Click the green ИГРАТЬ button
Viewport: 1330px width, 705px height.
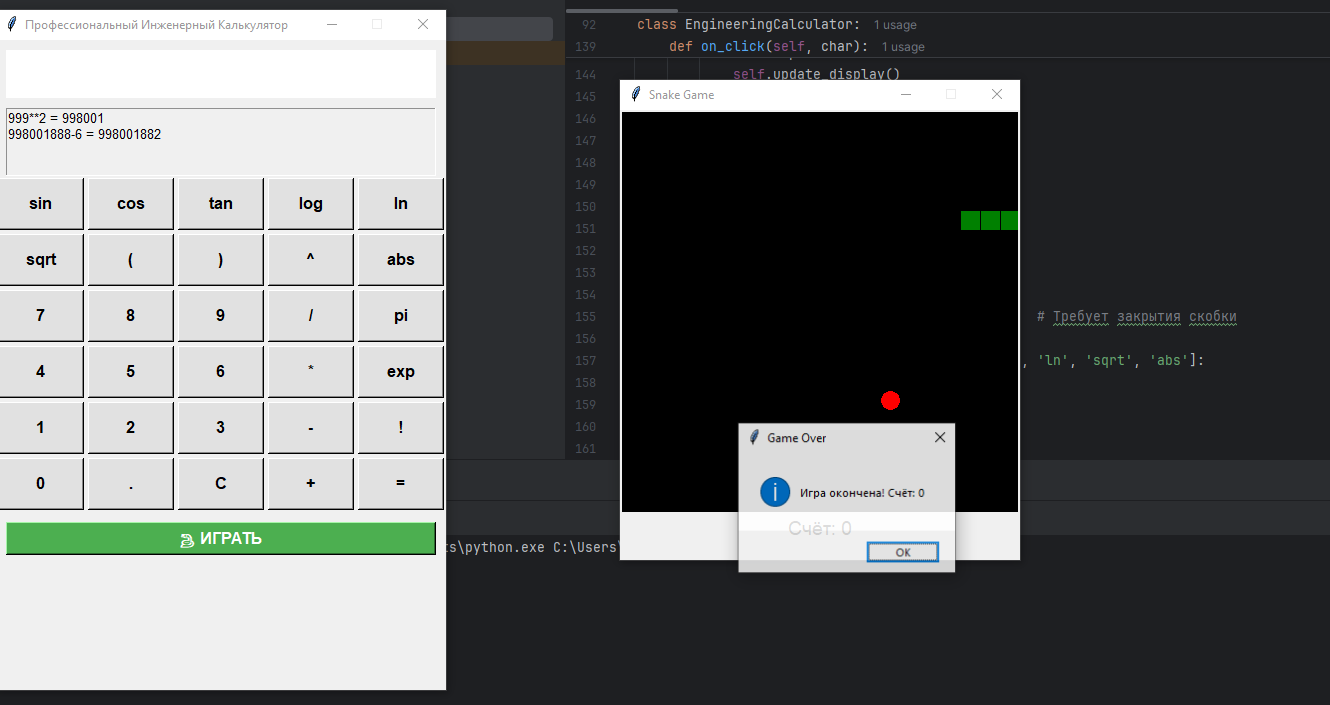click(221, 539)
